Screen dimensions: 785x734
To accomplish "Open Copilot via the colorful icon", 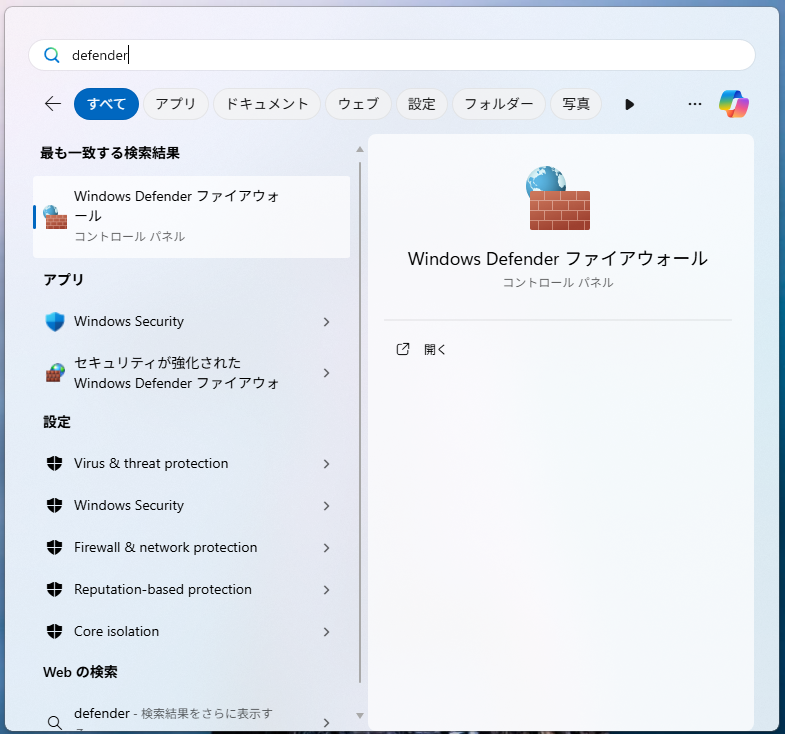I will [733, 104].
